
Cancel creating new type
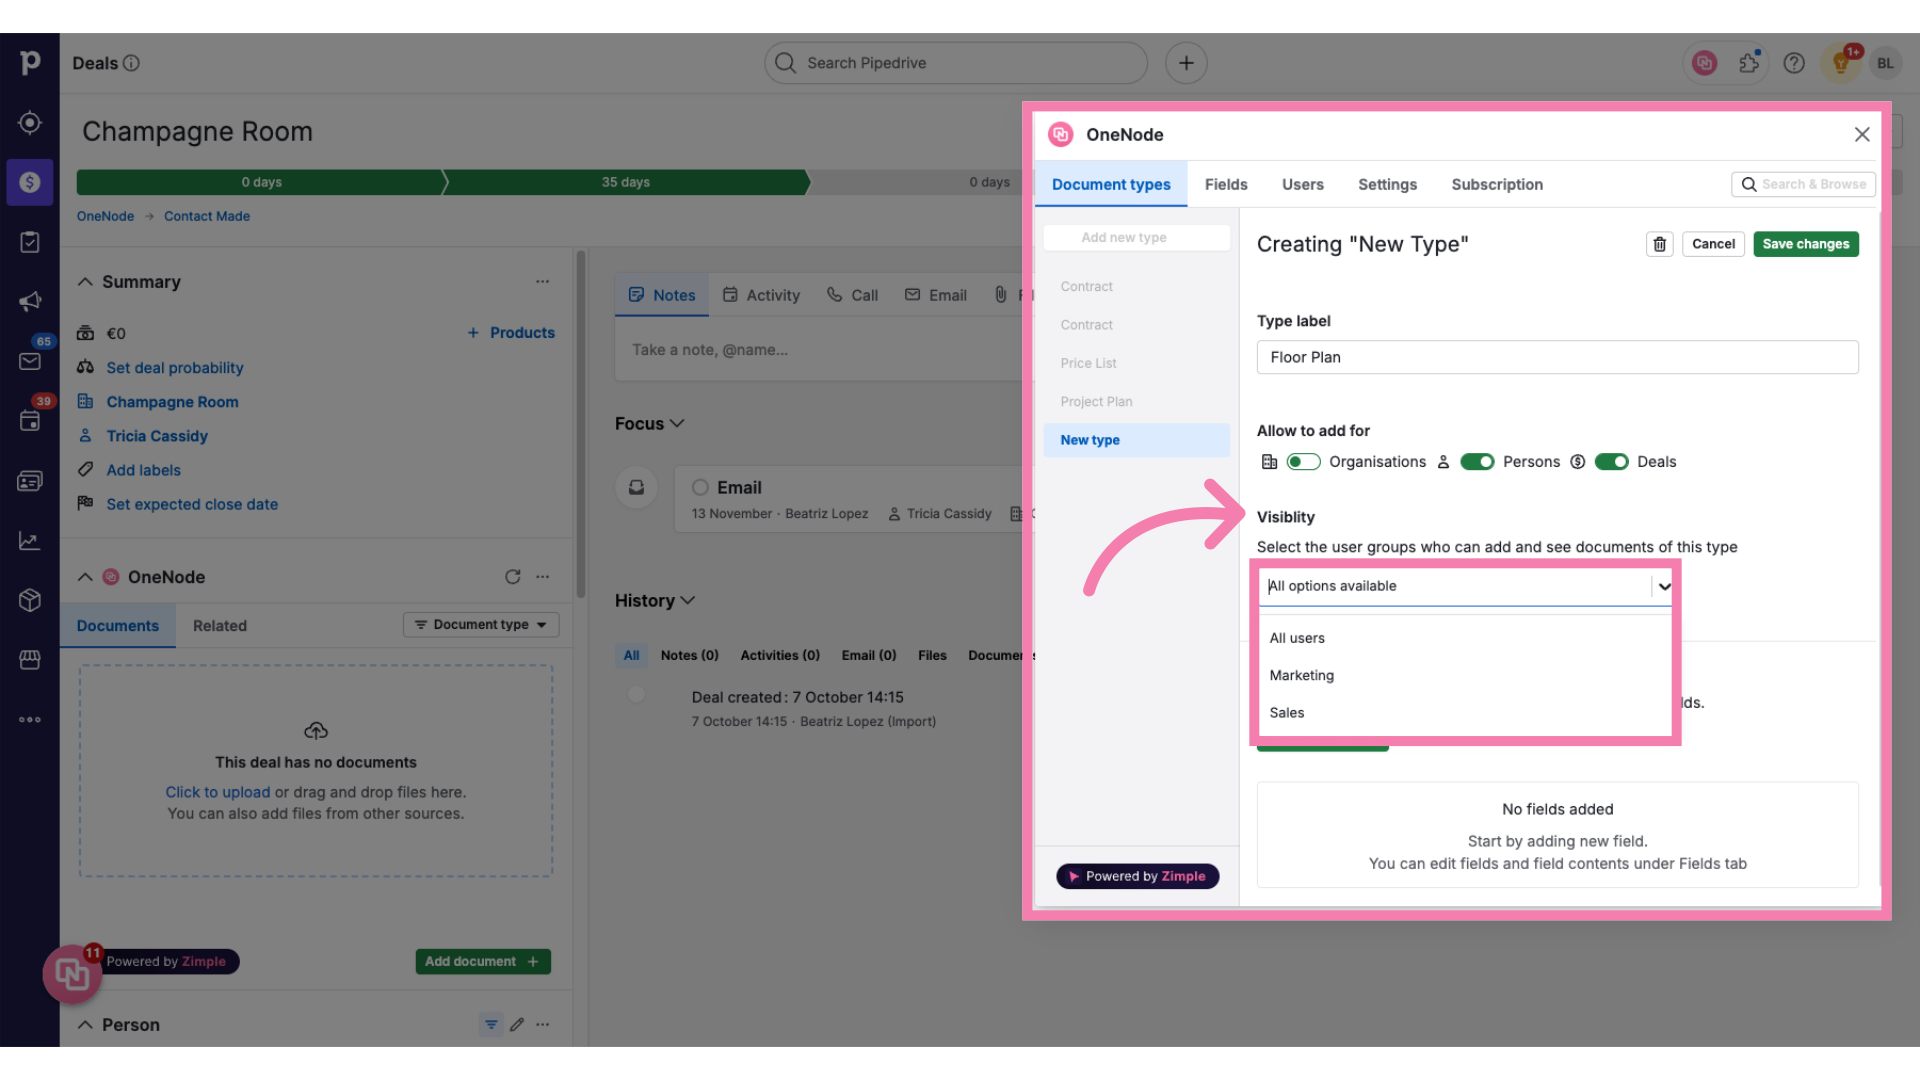1713,244
